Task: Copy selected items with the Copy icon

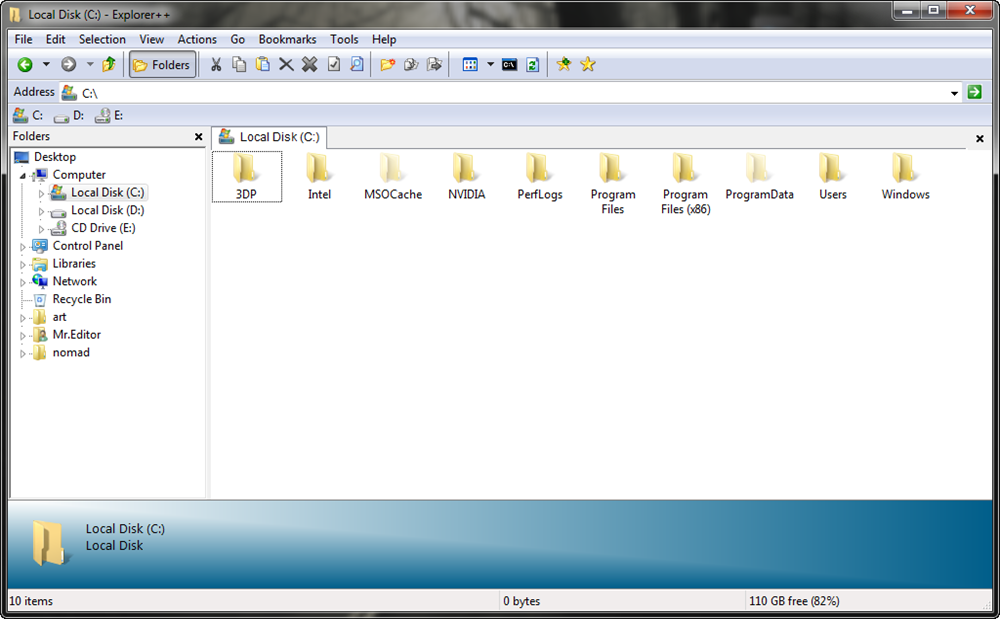Action: (x=239, y=64)
